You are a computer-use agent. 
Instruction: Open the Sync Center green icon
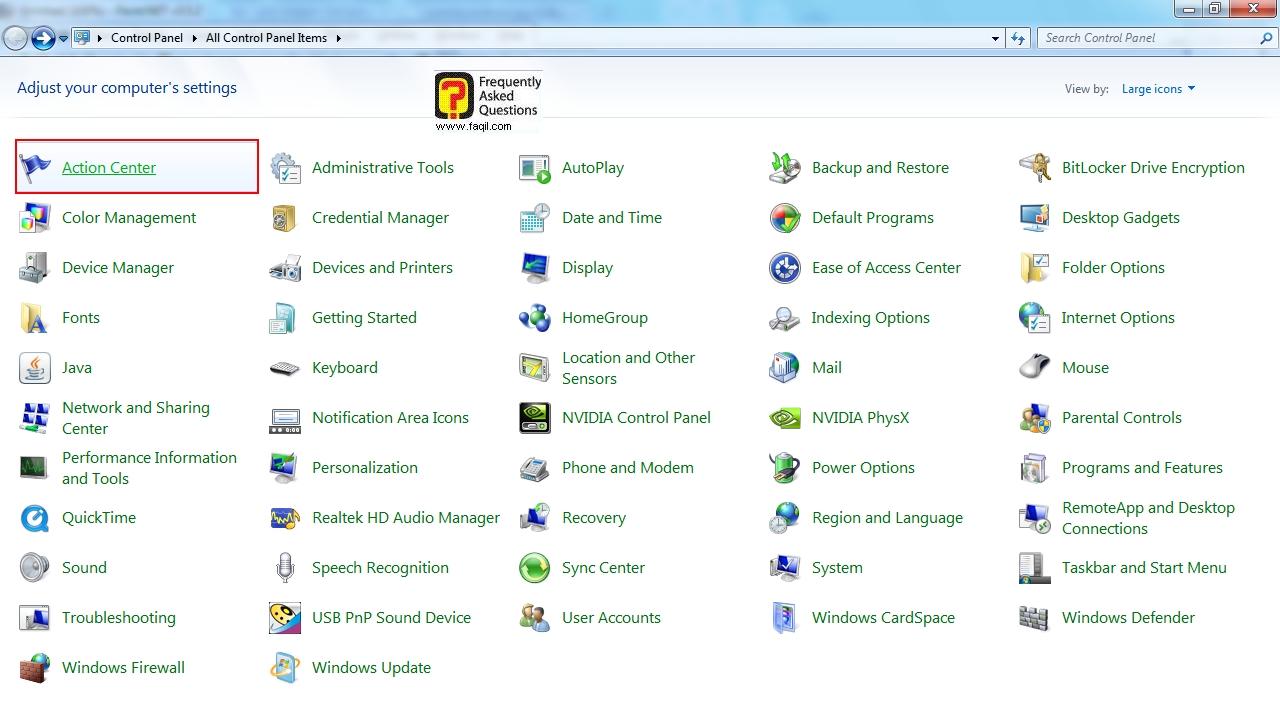[x=535, y=568]
